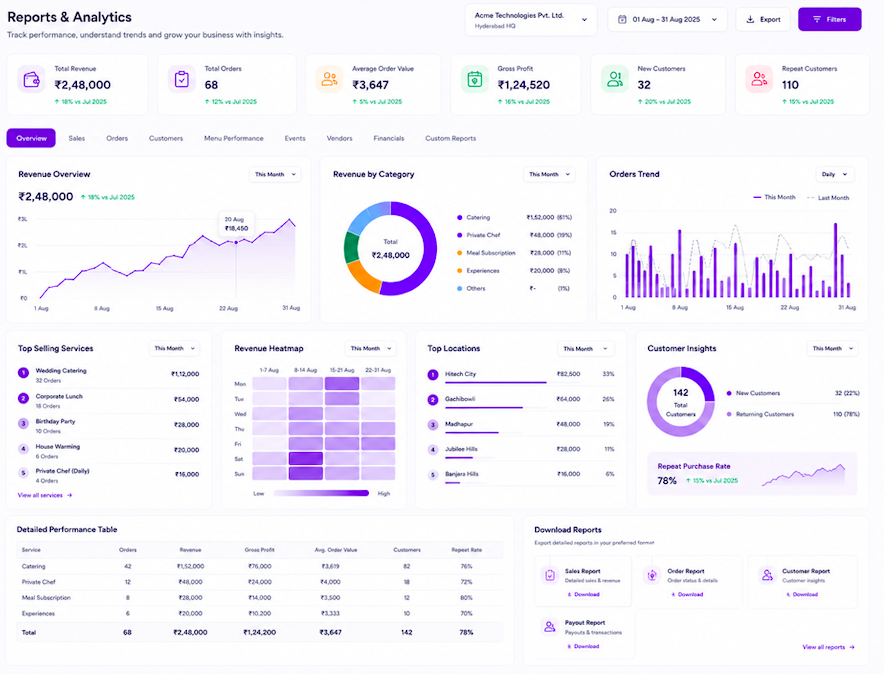Click the Last Month legend in Orders Trend
The height and width of the screenshot is (674, 884).
coord(828,198)
